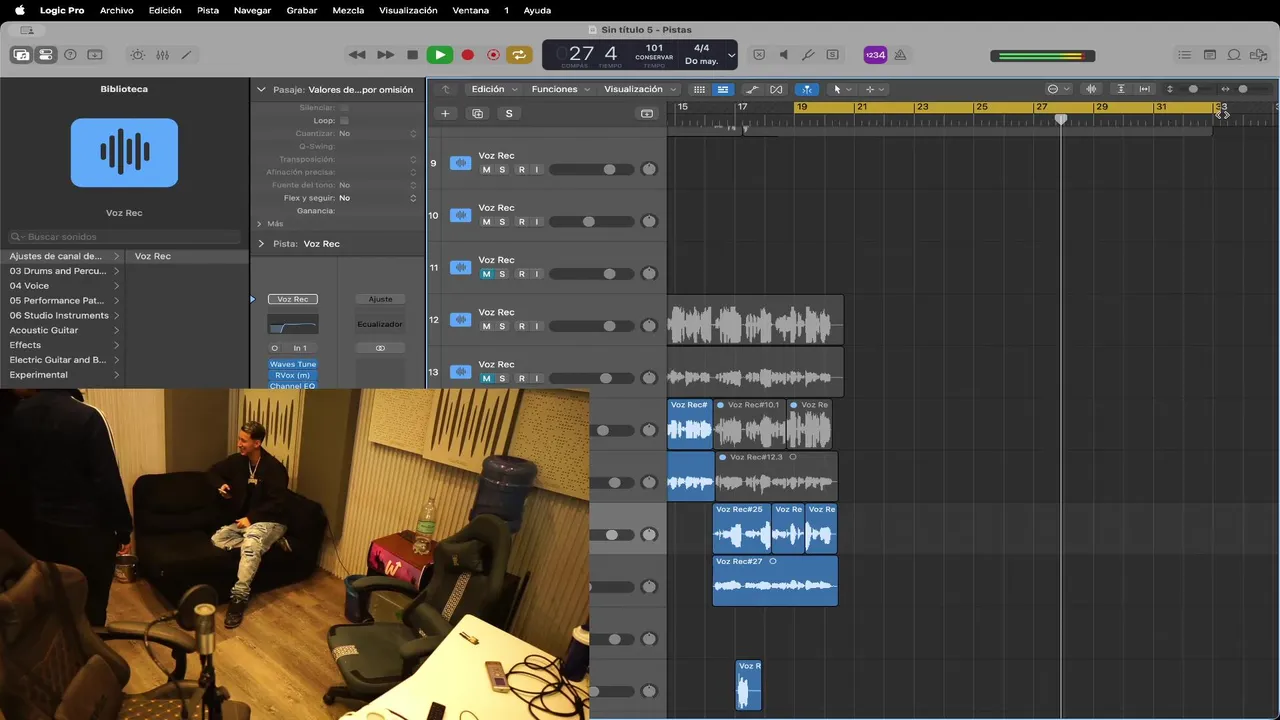Viewport: 1280px width, 720px height.
Task: Toggle the Library panel button
Action: [21, 55]
